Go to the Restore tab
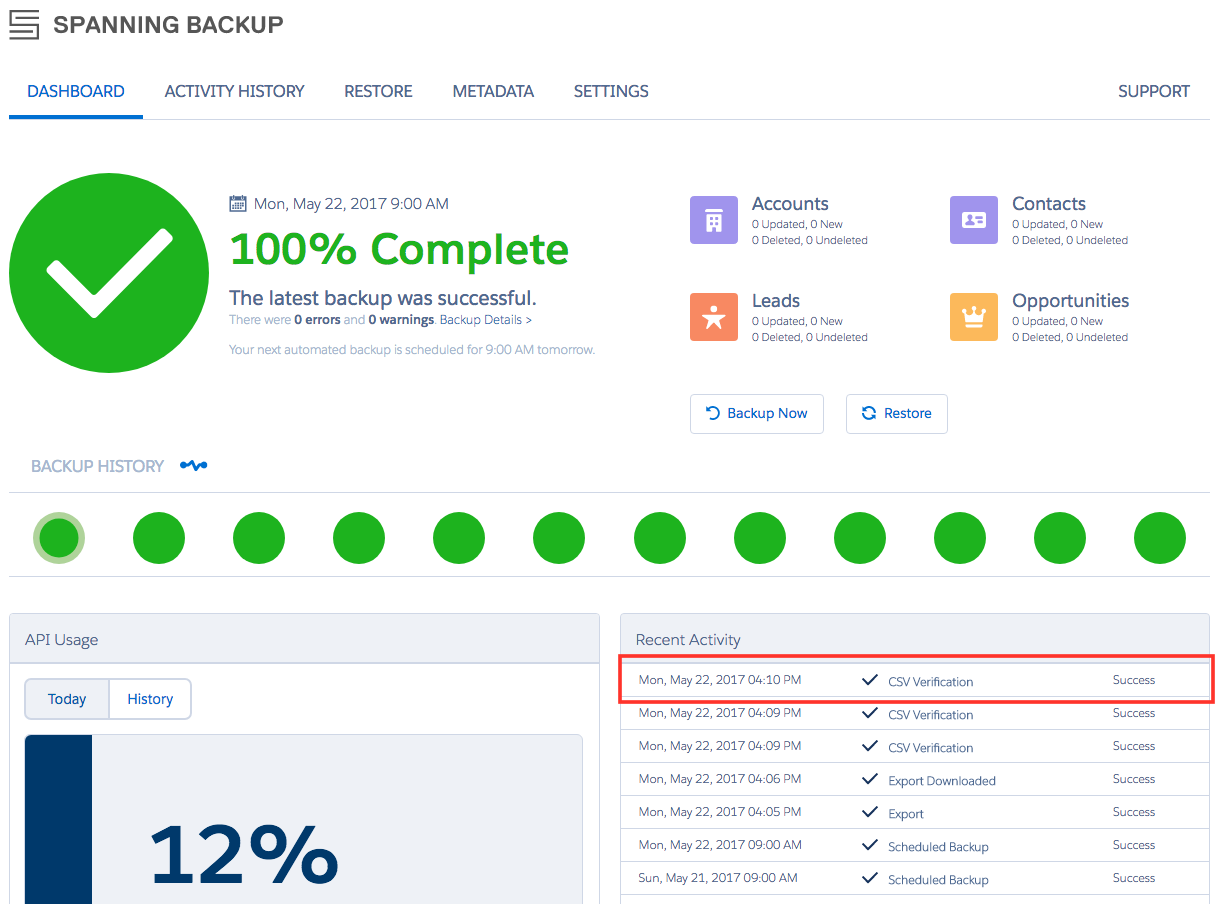1217x904 pixels. click(x=378, y=91)
